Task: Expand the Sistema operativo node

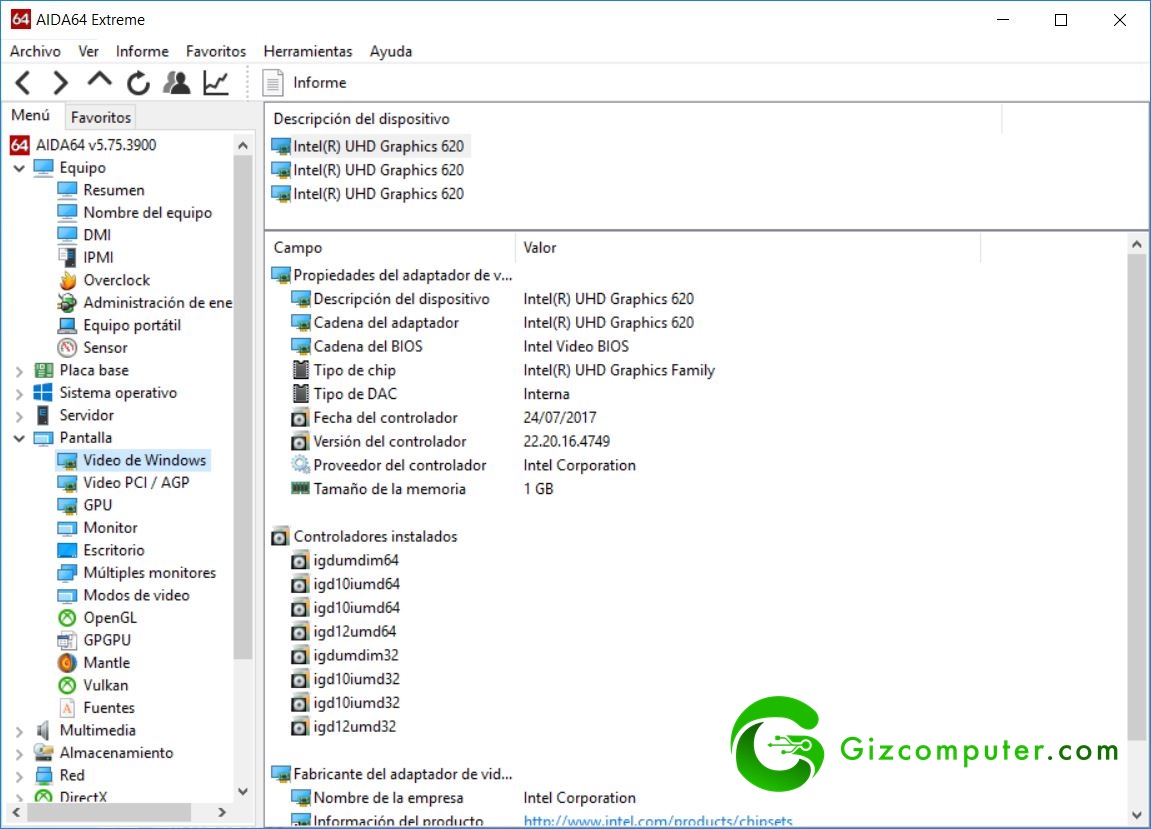Action: point(19,394)
